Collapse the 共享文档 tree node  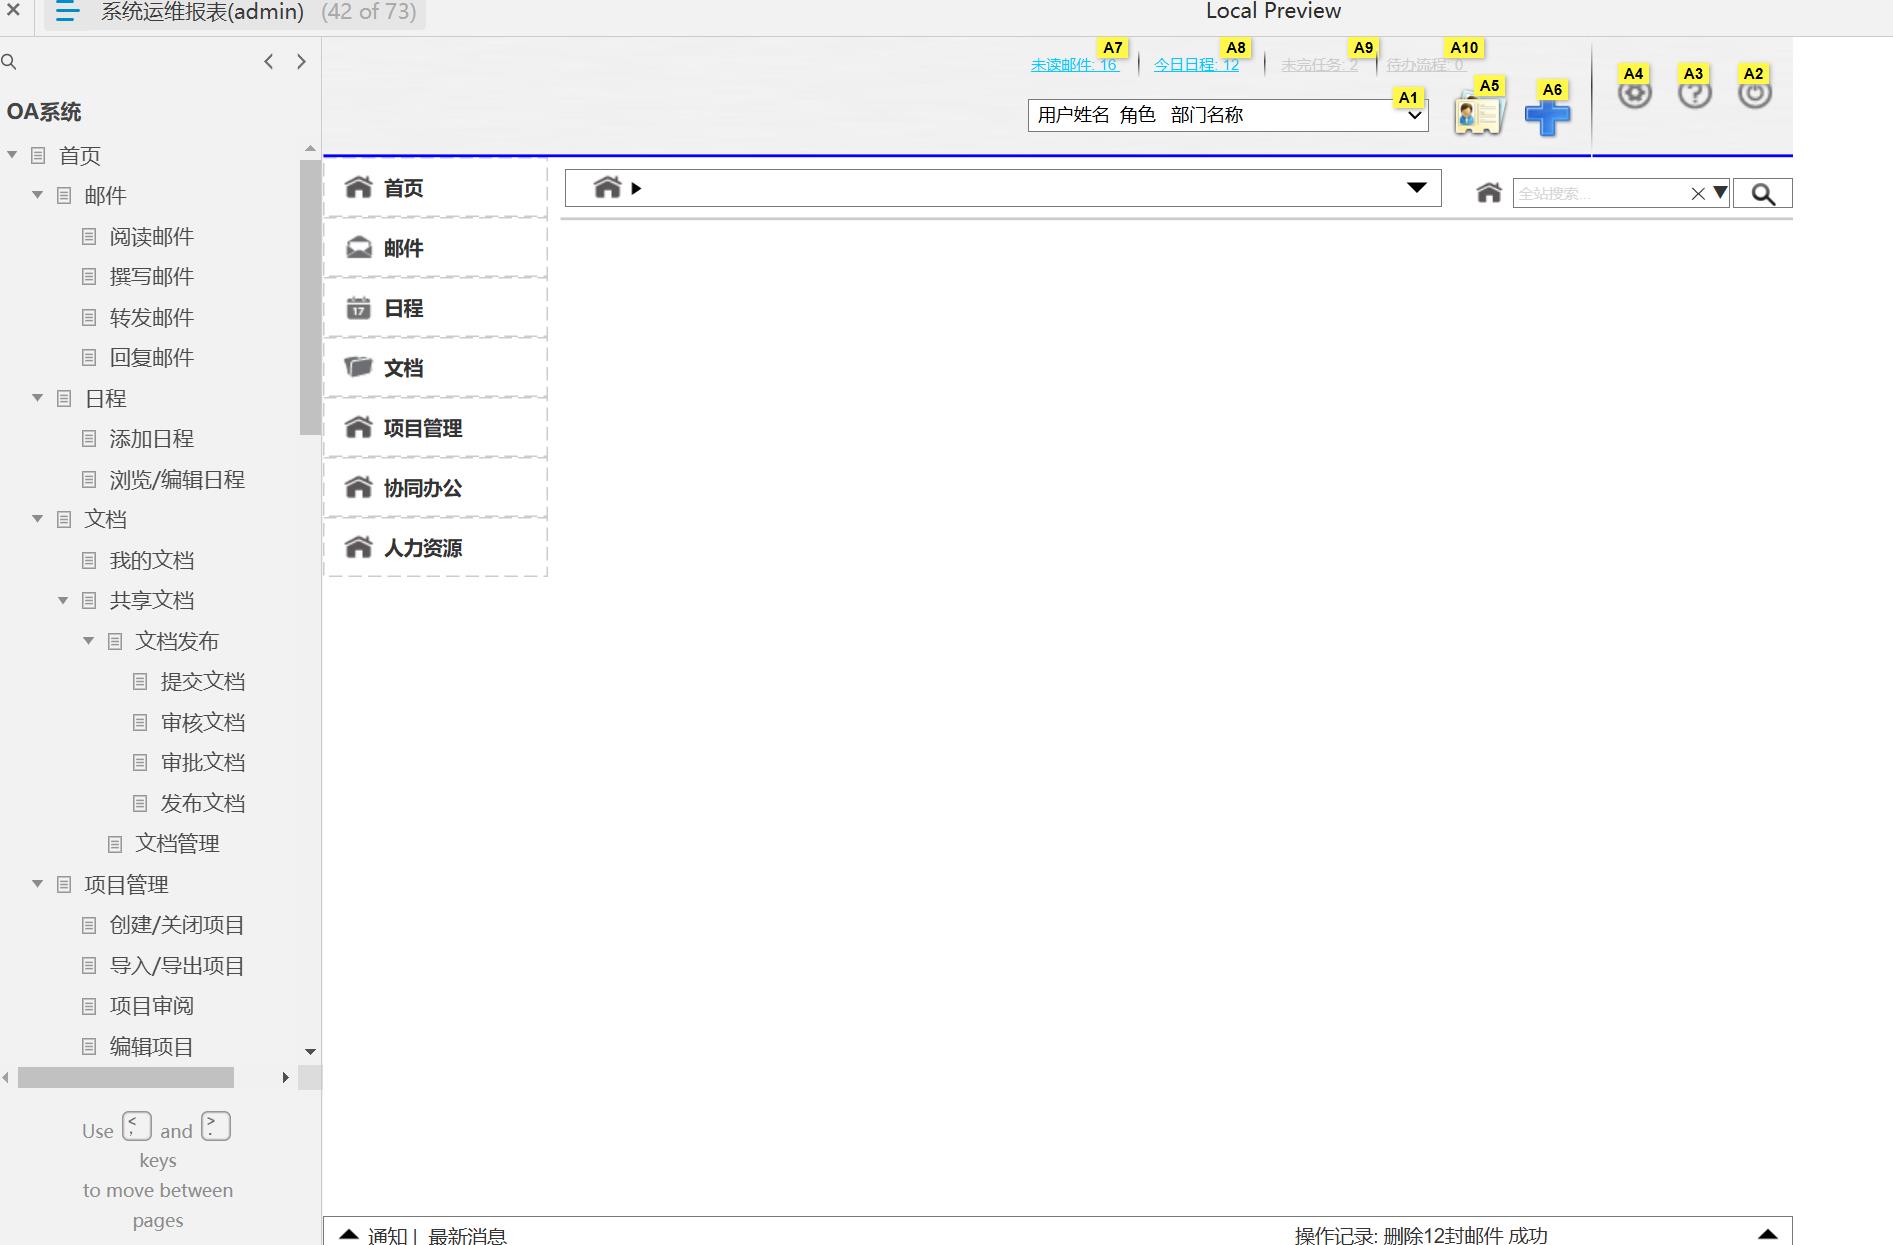[62, 600]
